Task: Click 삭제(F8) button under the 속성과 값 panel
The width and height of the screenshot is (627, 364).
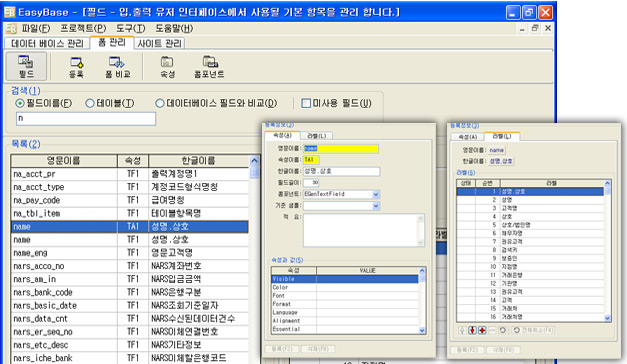Action: [x=318, y=349]
